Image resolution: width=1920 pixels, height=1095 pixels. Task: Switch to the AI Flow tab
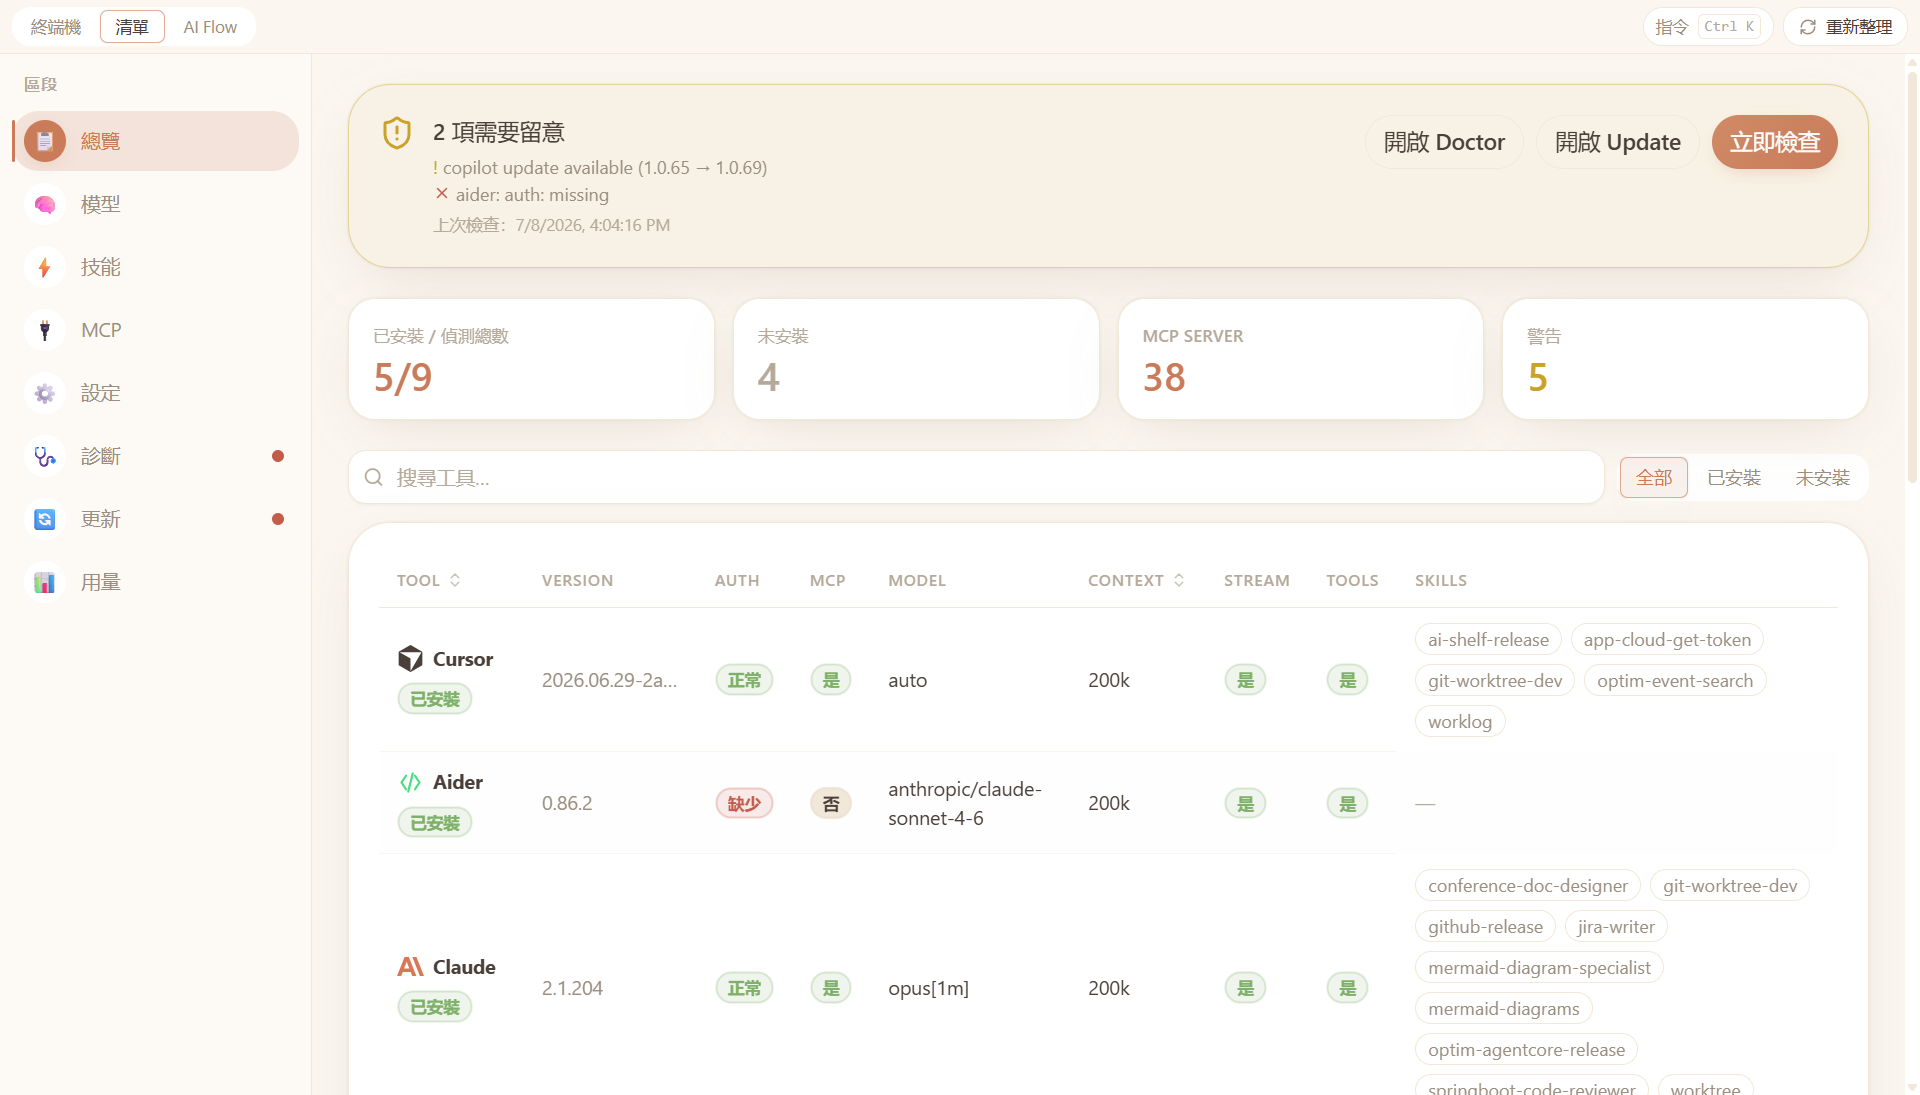pos(210,27)
